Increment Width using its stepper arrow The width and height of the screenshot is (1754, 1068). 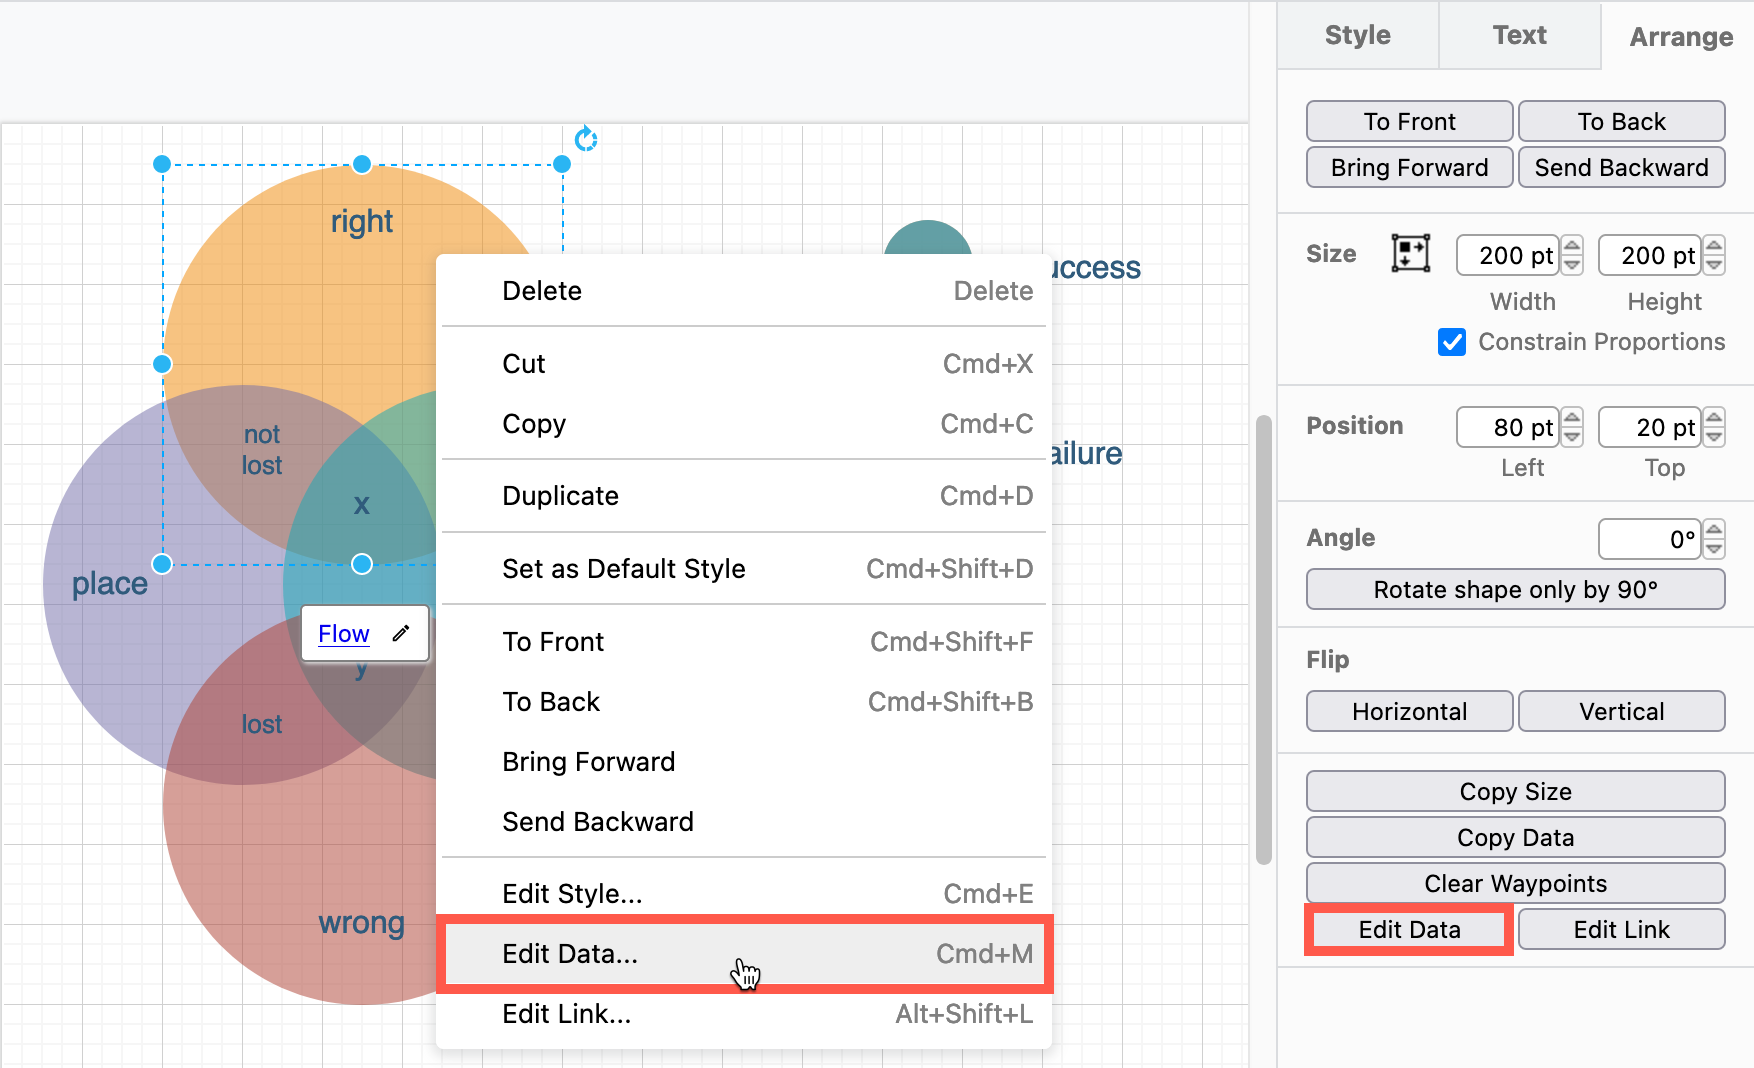pos(1571,247)
